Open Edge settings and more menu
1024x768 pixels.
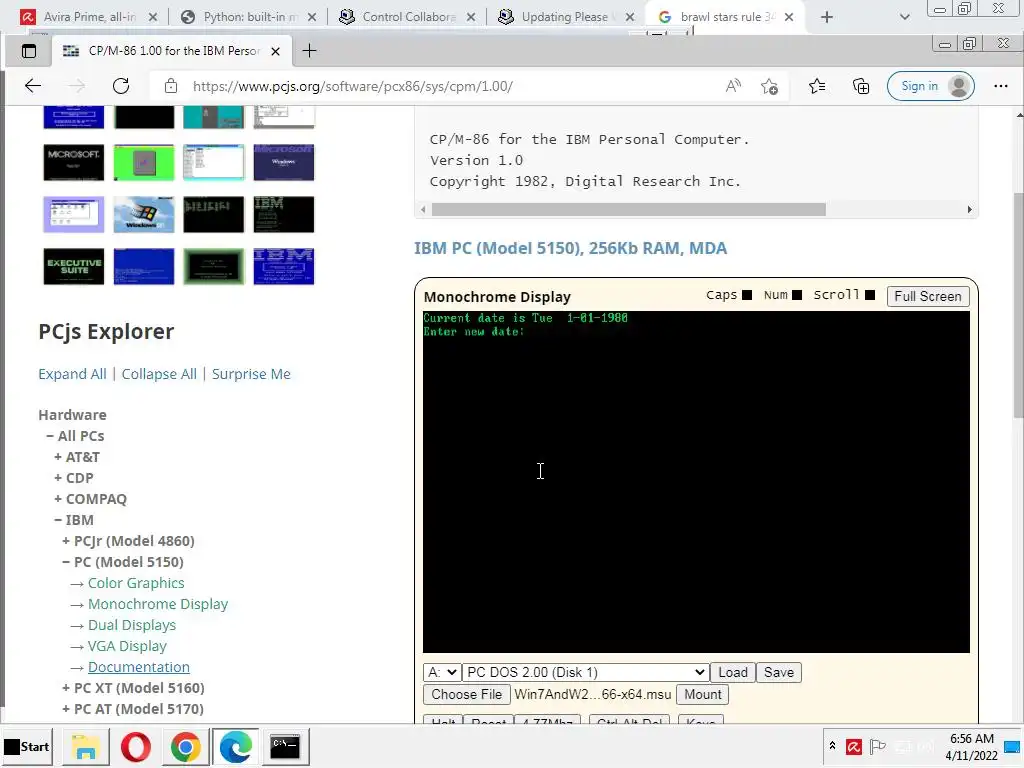point(1000,86)
